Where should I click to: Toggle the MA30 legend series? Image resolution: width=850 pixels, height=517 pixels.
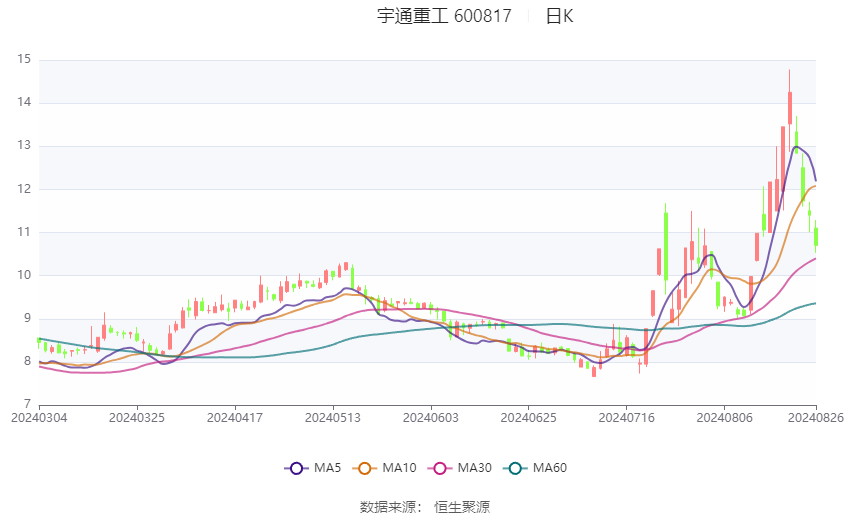pyautogui.click(x=460, y=468)
